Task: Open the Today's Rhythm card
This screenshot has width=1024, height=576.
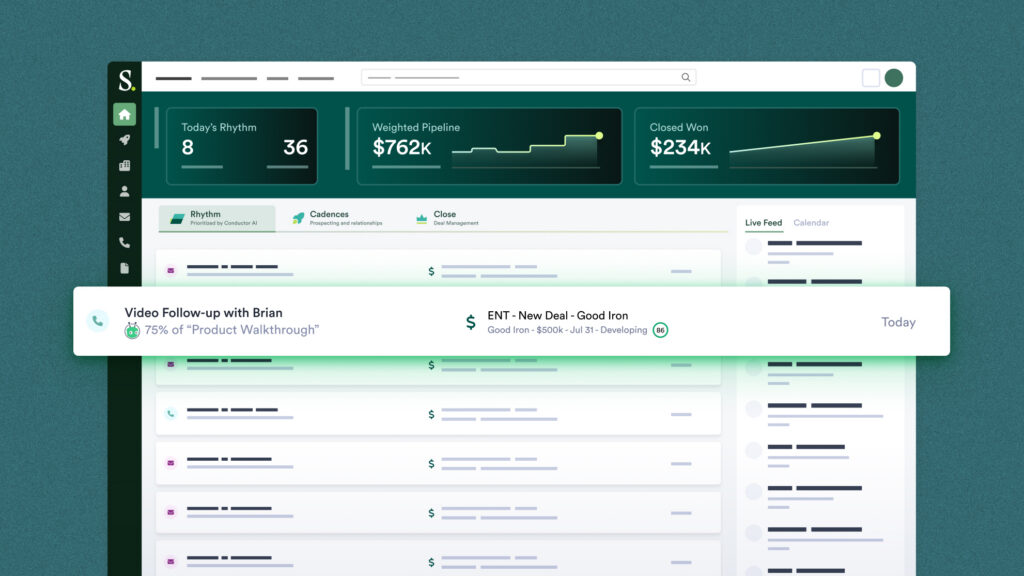Action: [x=242, y=146]
